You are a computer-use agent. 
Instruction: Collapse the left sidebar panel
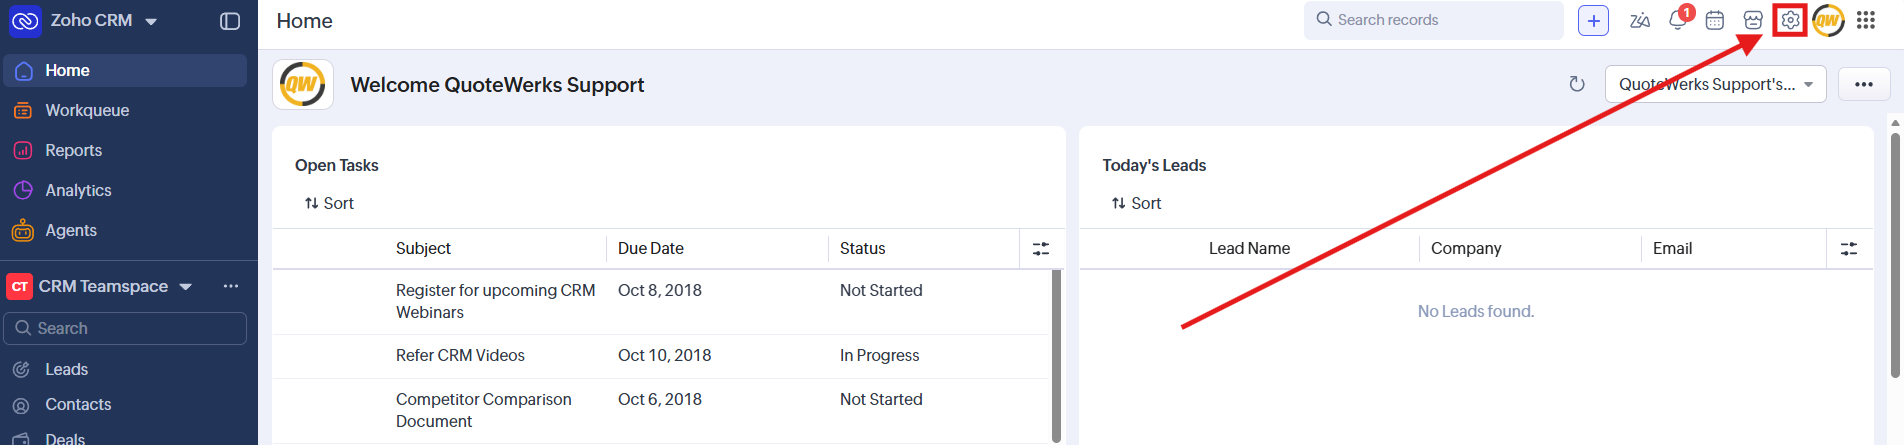pyautogui.click(x=230, y=21)
